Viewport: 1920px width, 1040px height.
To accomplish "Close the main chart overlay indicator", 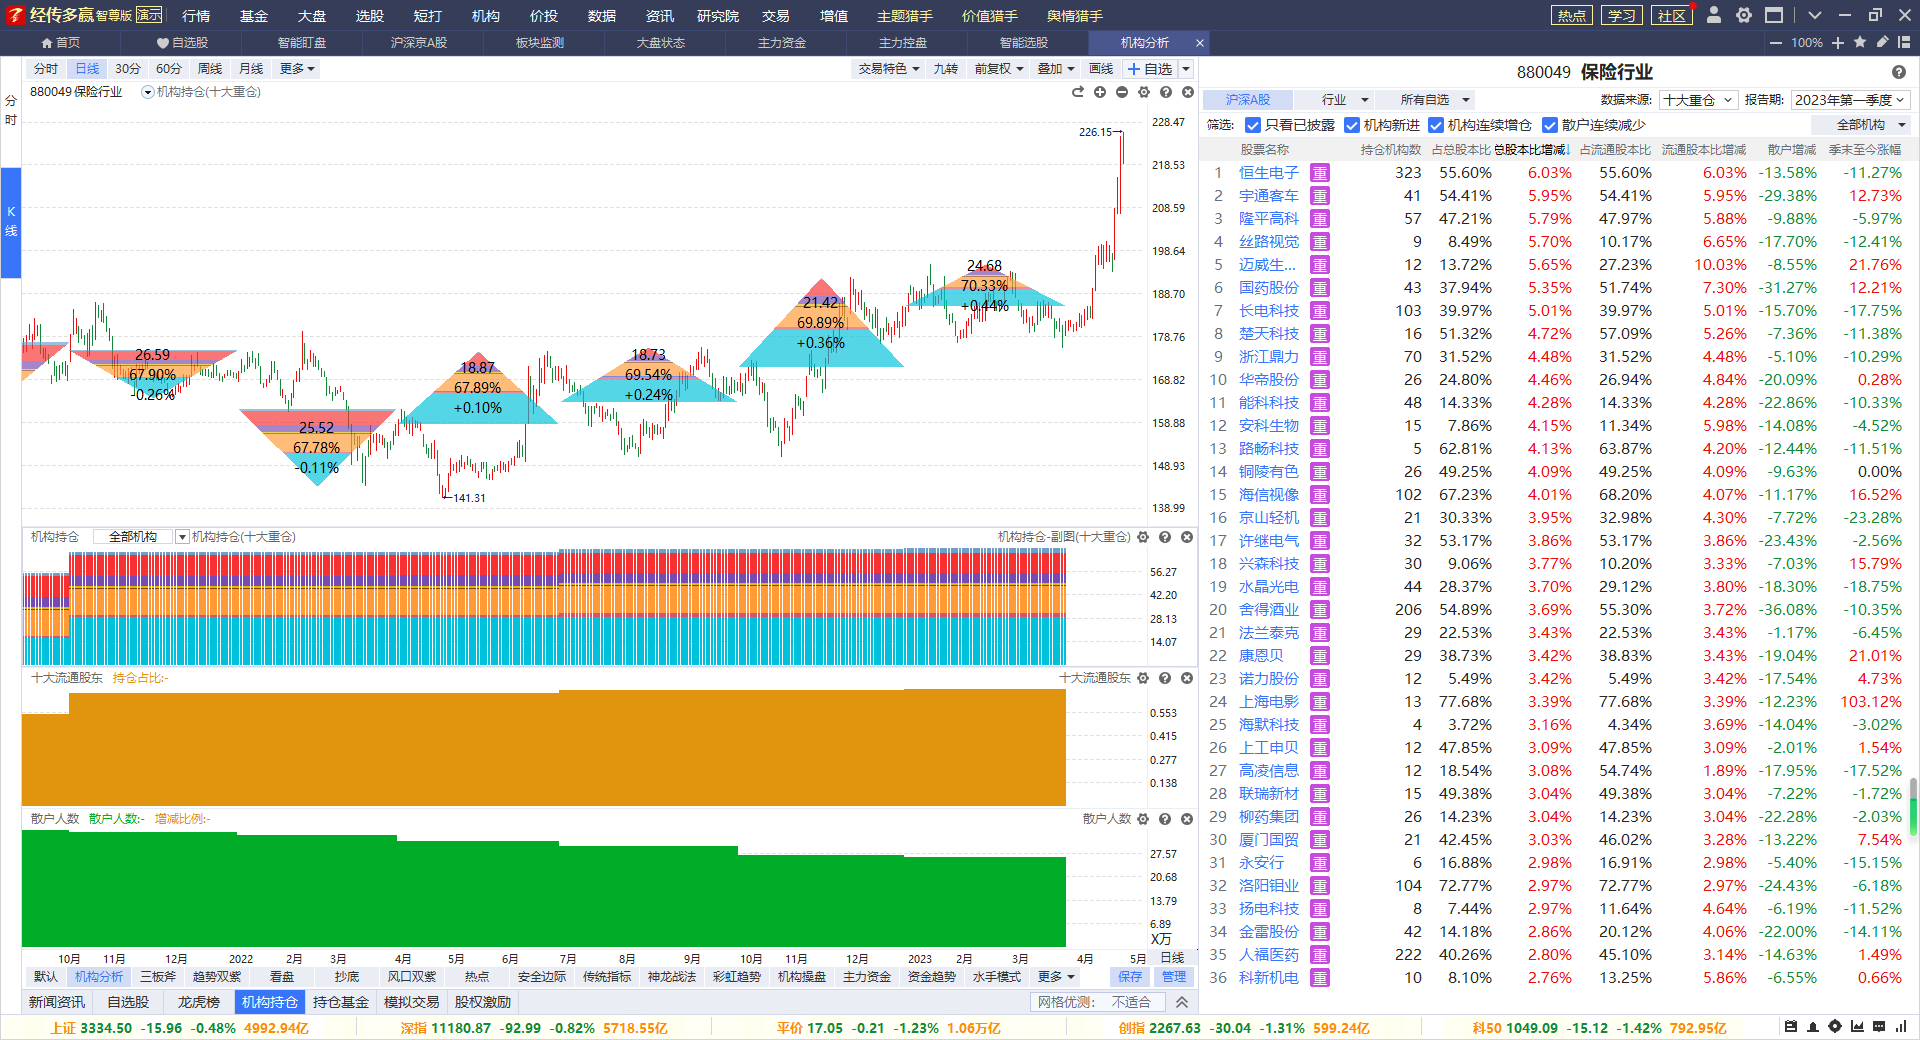I will [x=1188, y=92].
